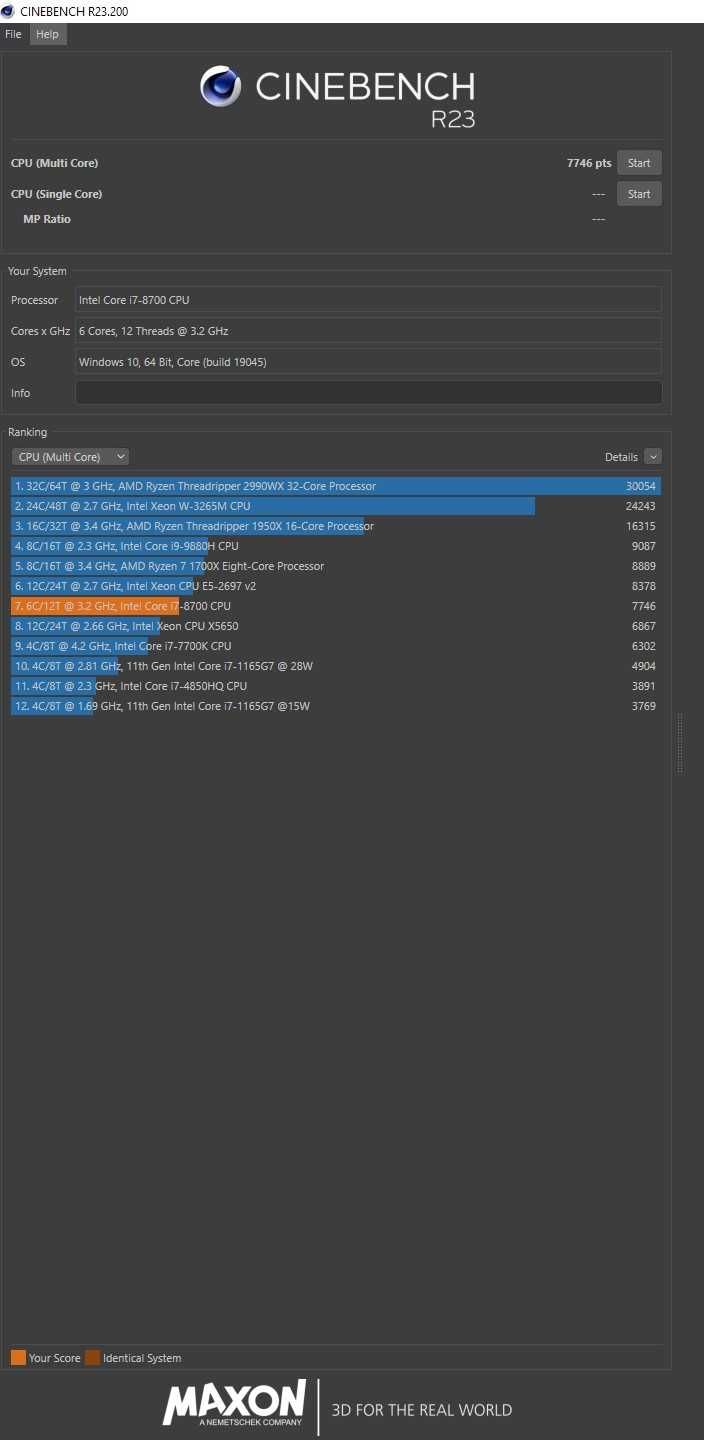The height and width of the screenshot is (1440, 704).
Task: Select the Xeon X5650 ranking row
Action: click(x=336, y=626)
